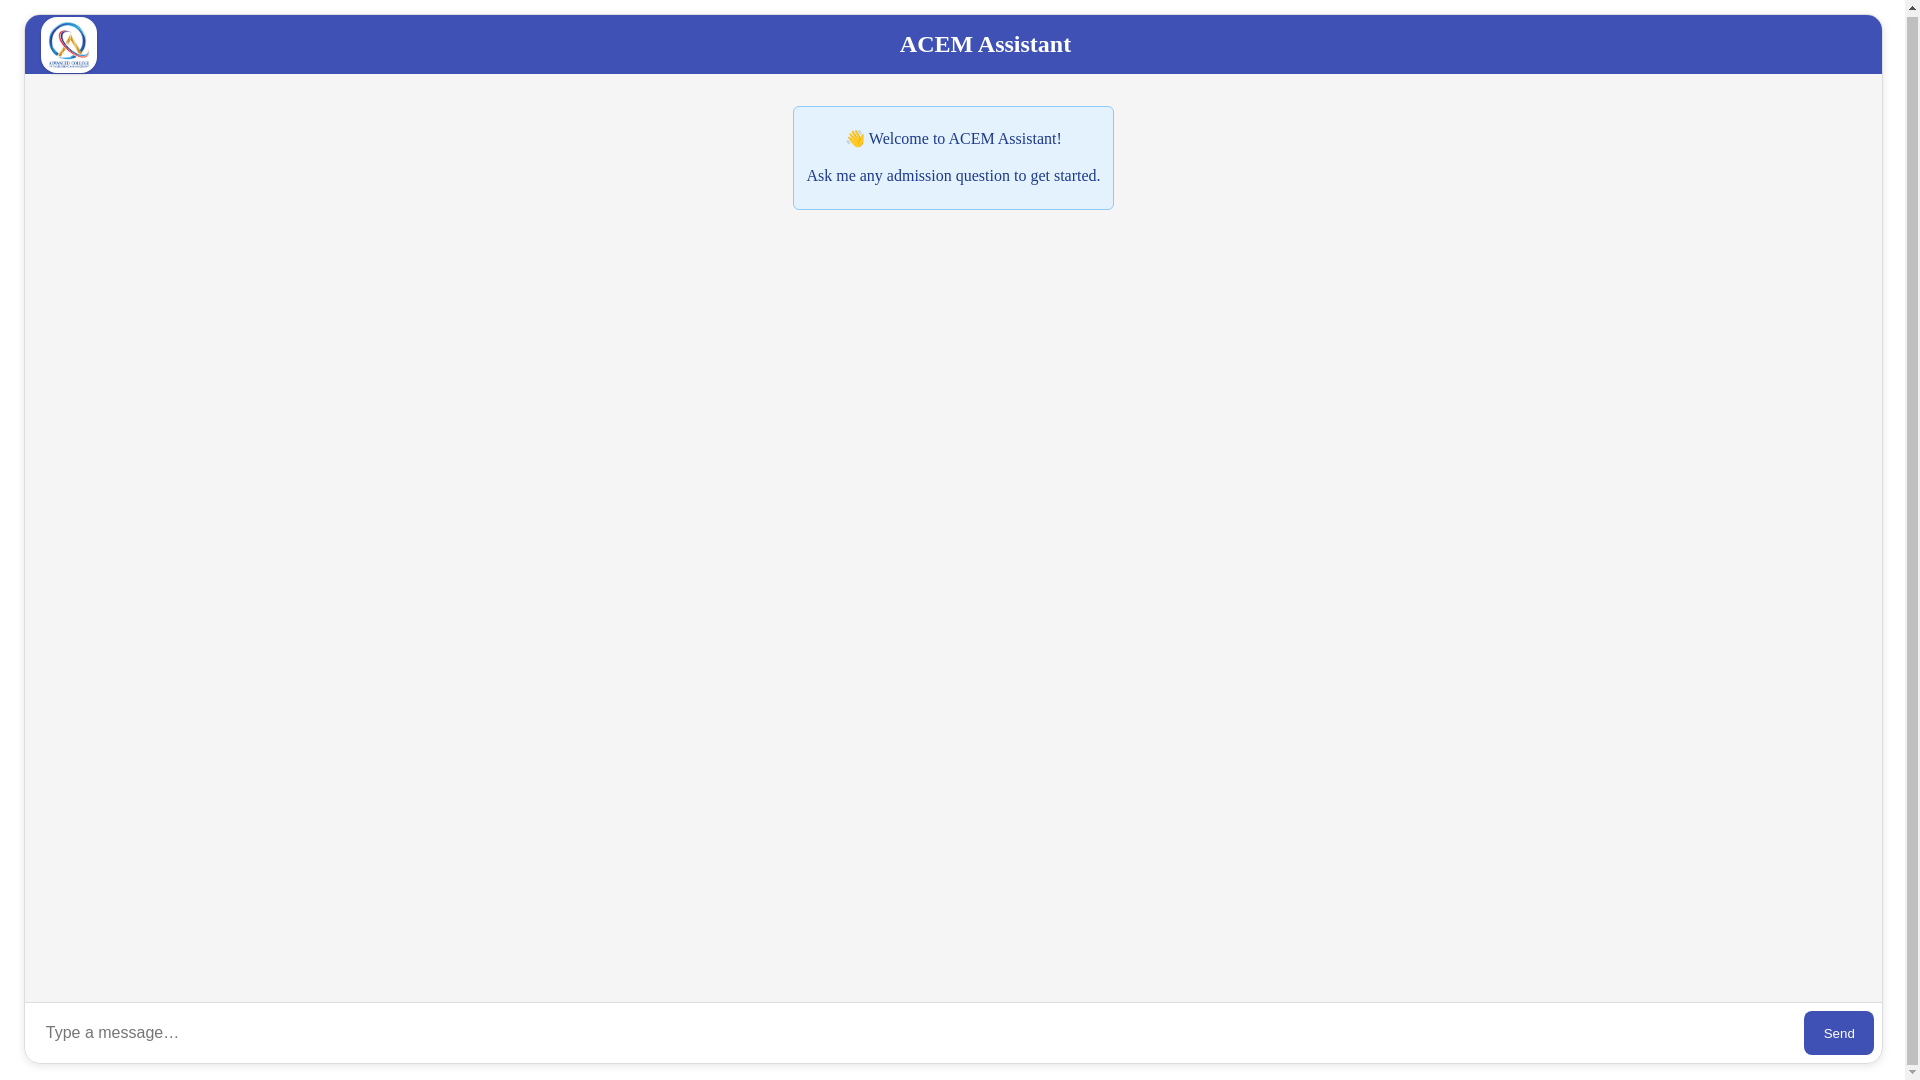1920x1080 pixels.
Task: Click the page vertical scrollbar
Action: click(1912, 540)
